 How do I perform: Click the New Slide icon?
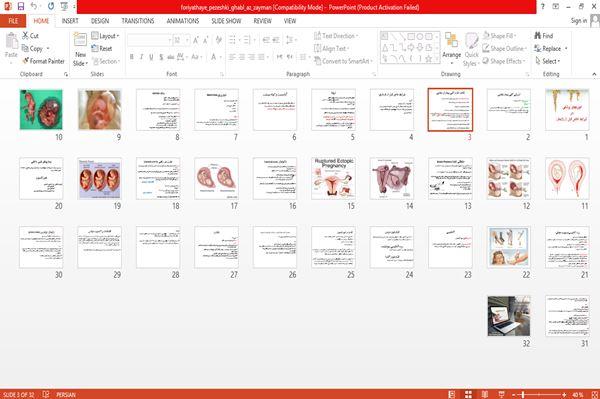(x=80, y=40)
